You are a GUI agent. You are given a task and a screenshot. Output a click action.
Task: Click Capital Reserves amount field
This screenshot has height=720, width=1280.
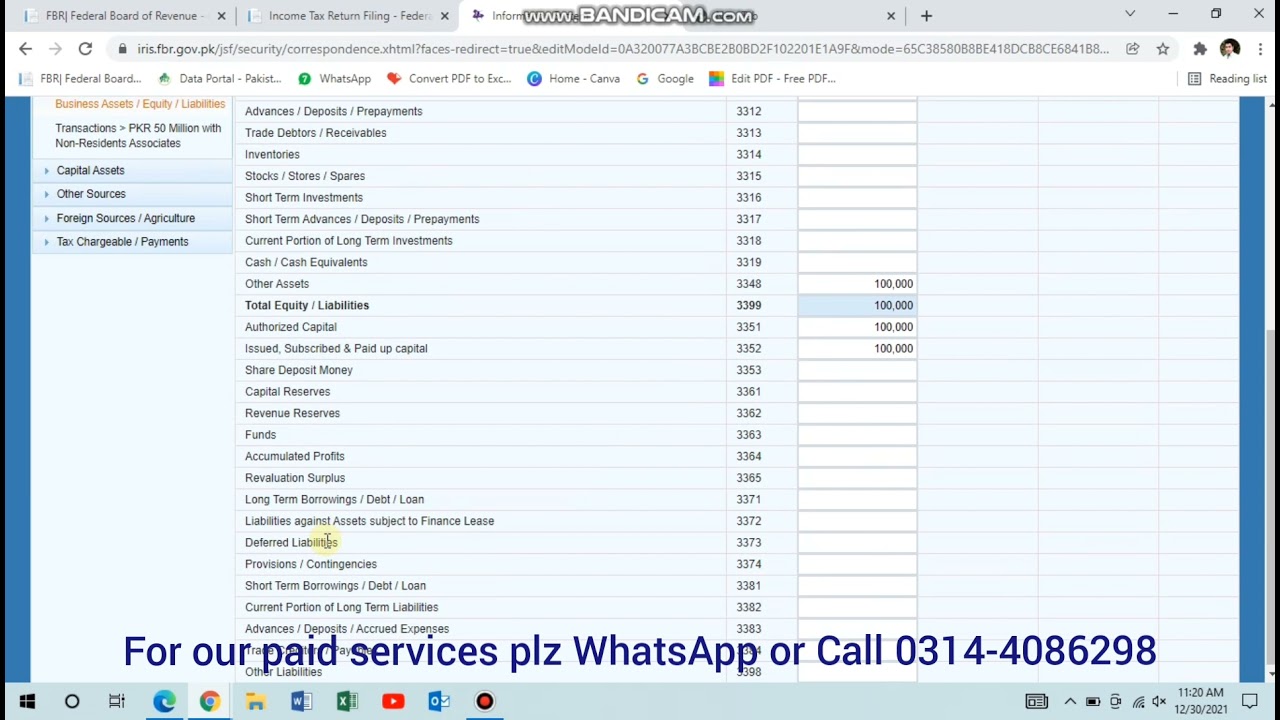tap(857, 392)
